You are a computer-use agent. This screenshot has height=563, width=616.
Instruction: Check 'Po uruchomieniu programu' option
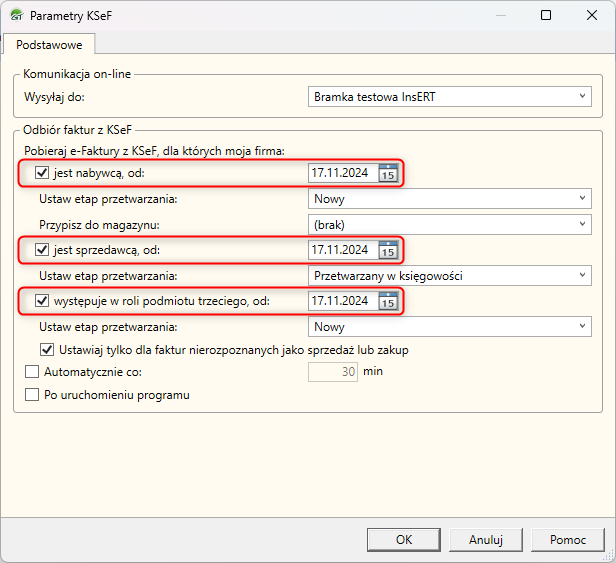pos(31,395)
